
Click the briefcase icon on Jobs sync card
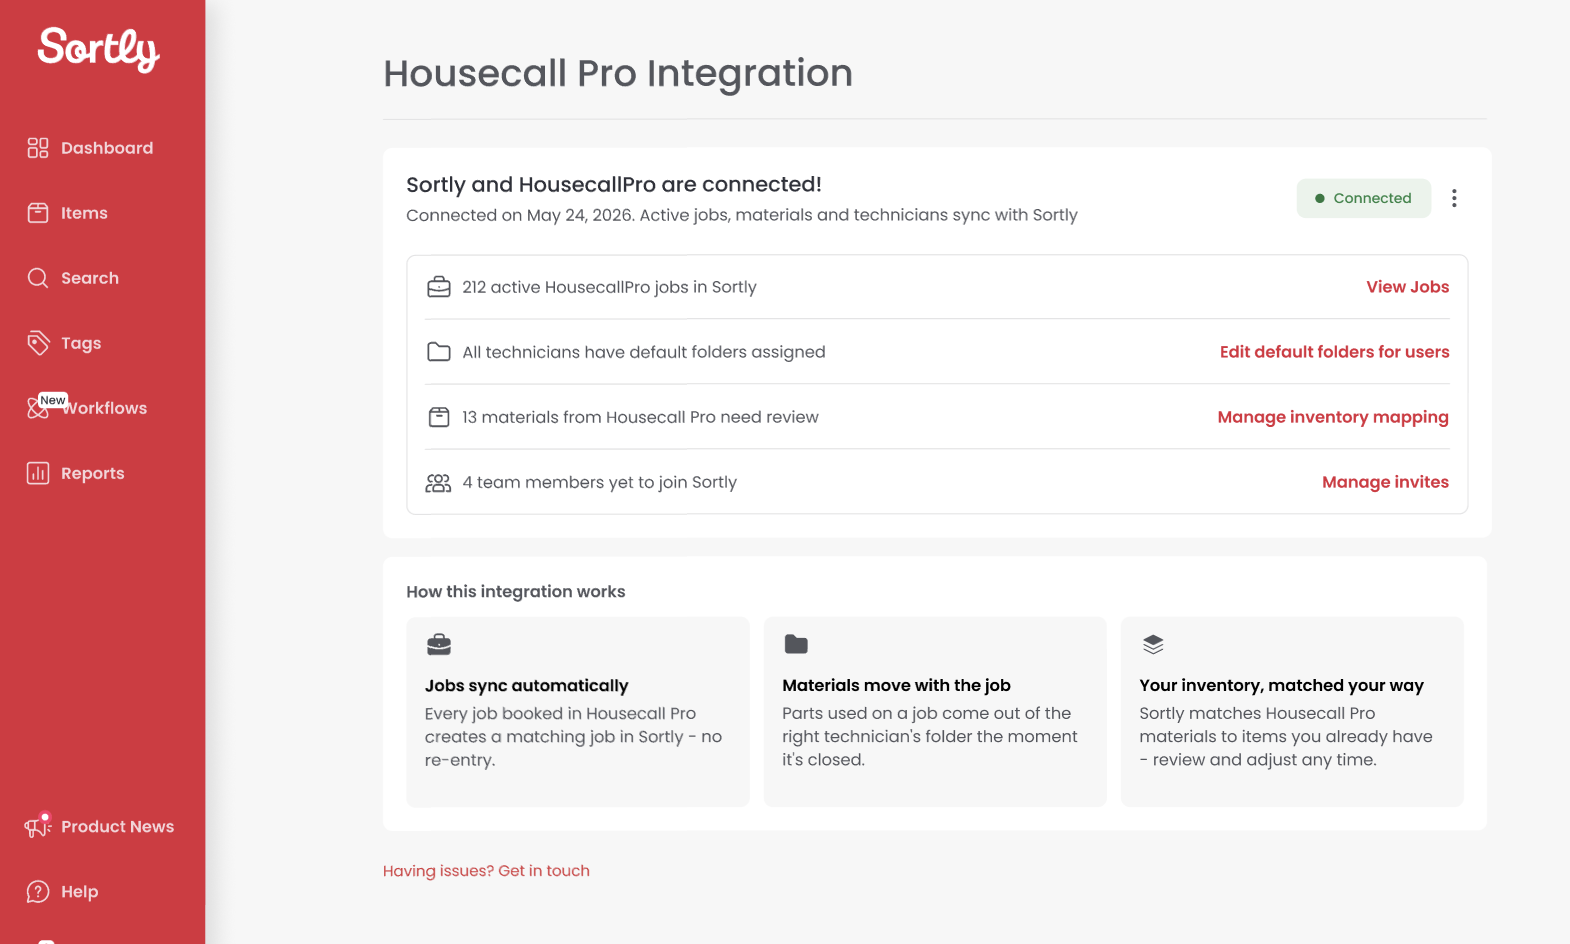tap(439, 645)
